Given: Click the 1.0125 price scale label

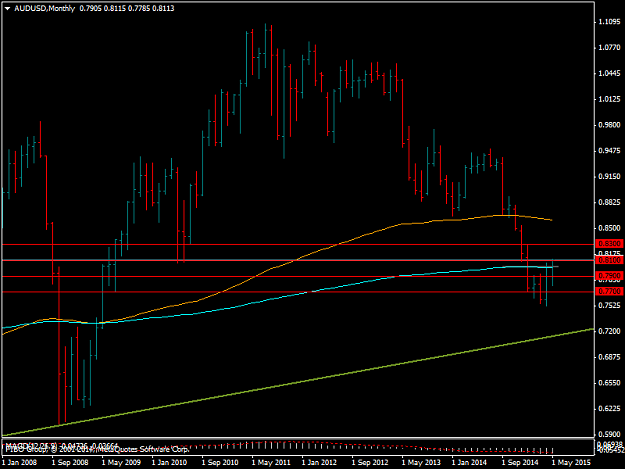Looking at the screenshot, I should point(609,99).
